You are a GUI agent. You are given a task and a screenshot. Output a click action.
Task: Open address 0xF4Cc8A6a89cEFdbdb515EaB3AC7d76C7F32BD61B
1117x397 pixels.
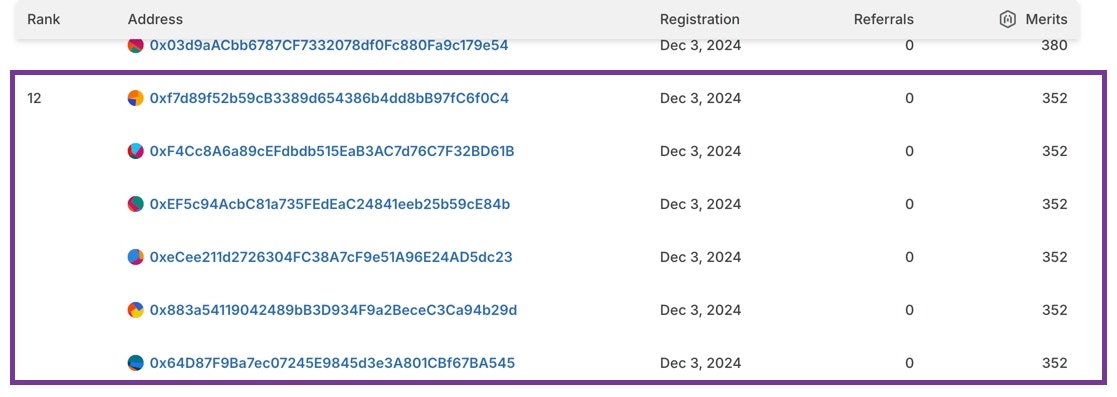point(332,151)
